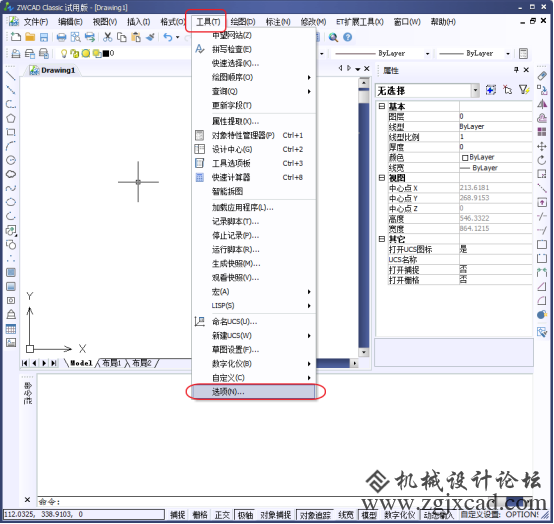Choose 草图设置(F)... menu entry
This screenshot has width=554, height=524.
(x=254, y=350)
